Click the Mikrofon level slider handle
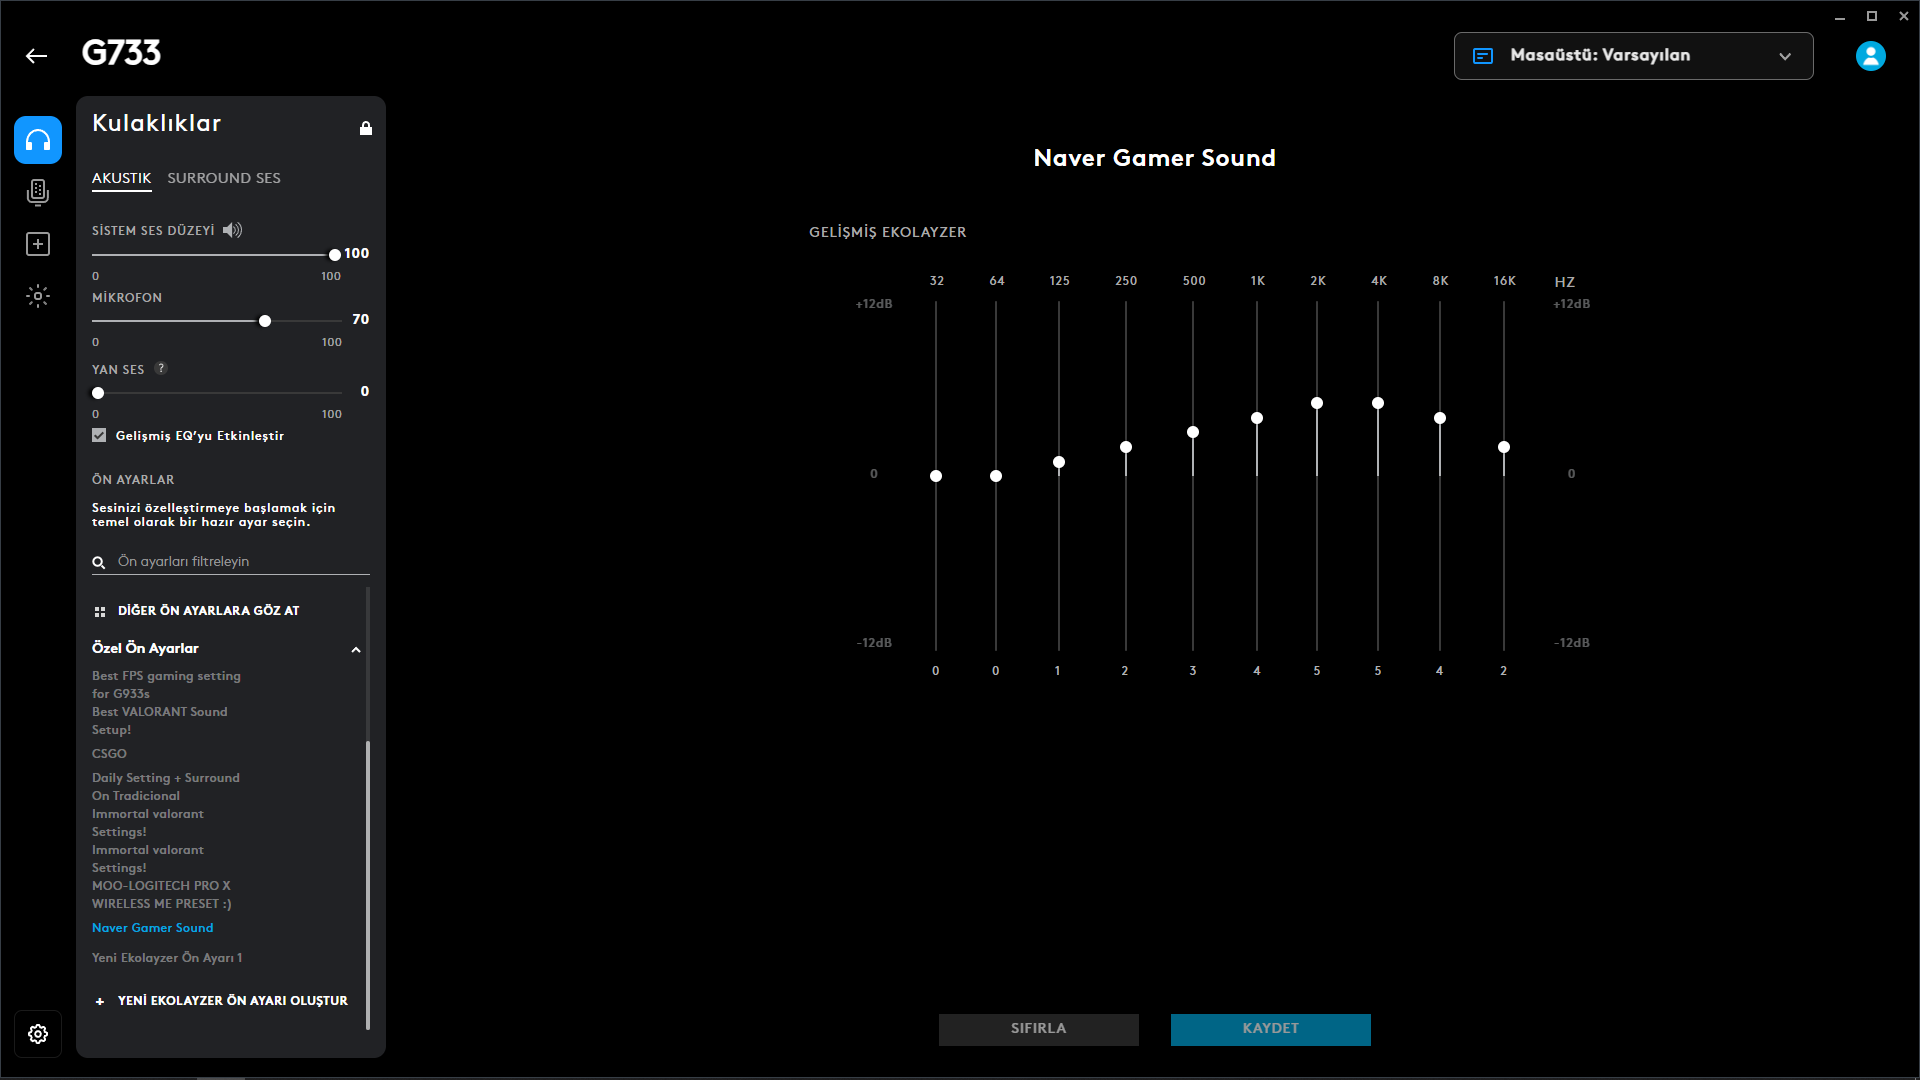Viewport: 1920px width, 1080px height. (265, 321)
